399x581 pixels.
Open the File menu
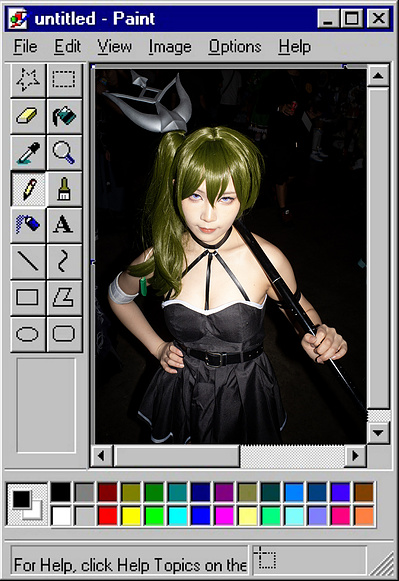click(26, 47)
